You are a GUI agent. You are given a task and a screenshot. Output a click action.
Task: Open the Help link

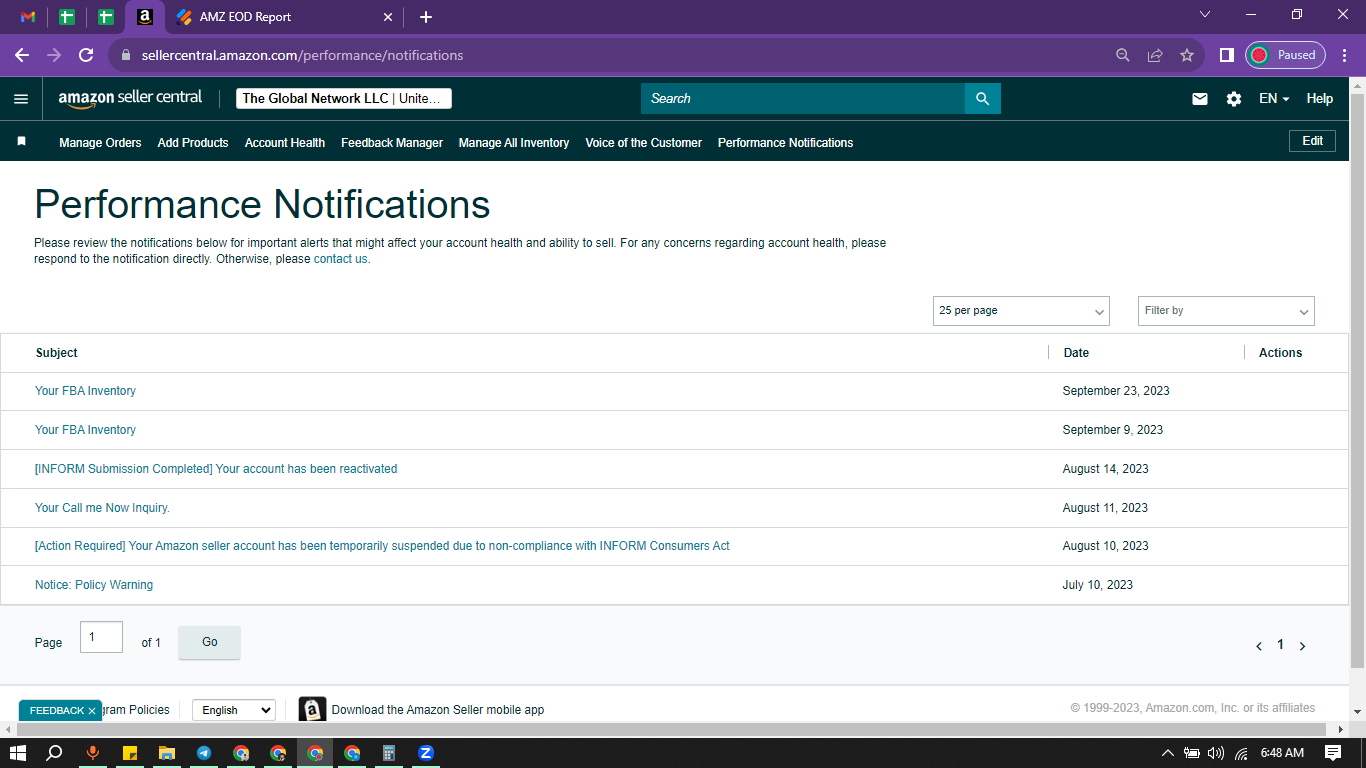pyautogui.click(x=1320, y=98)
